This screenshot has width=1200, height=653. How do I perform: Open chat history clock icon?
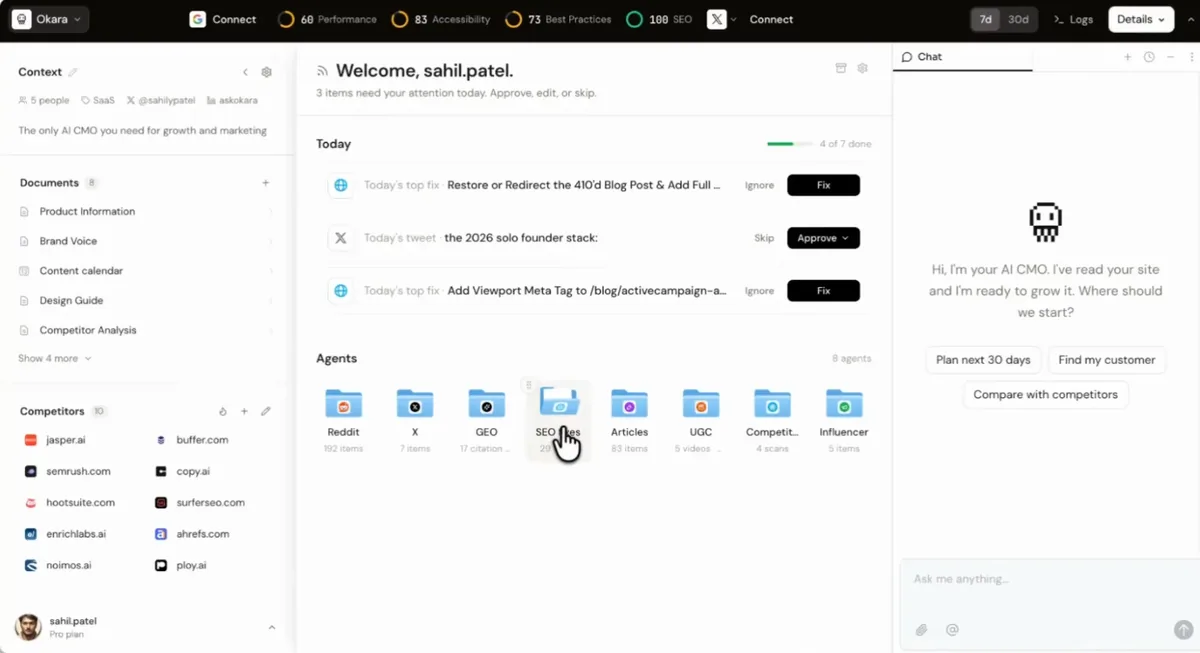point(1149,57)
